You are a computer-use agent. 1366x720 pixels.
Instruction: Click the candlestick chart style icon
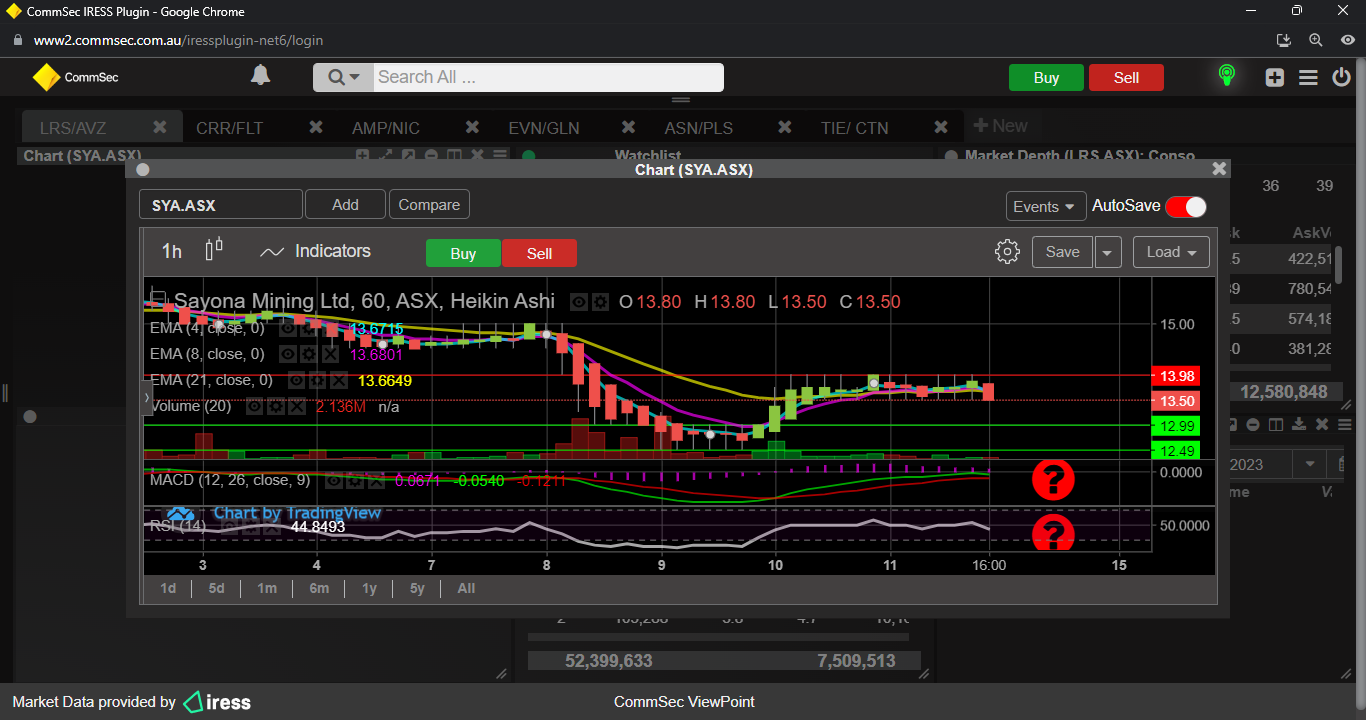click(214, 250)
